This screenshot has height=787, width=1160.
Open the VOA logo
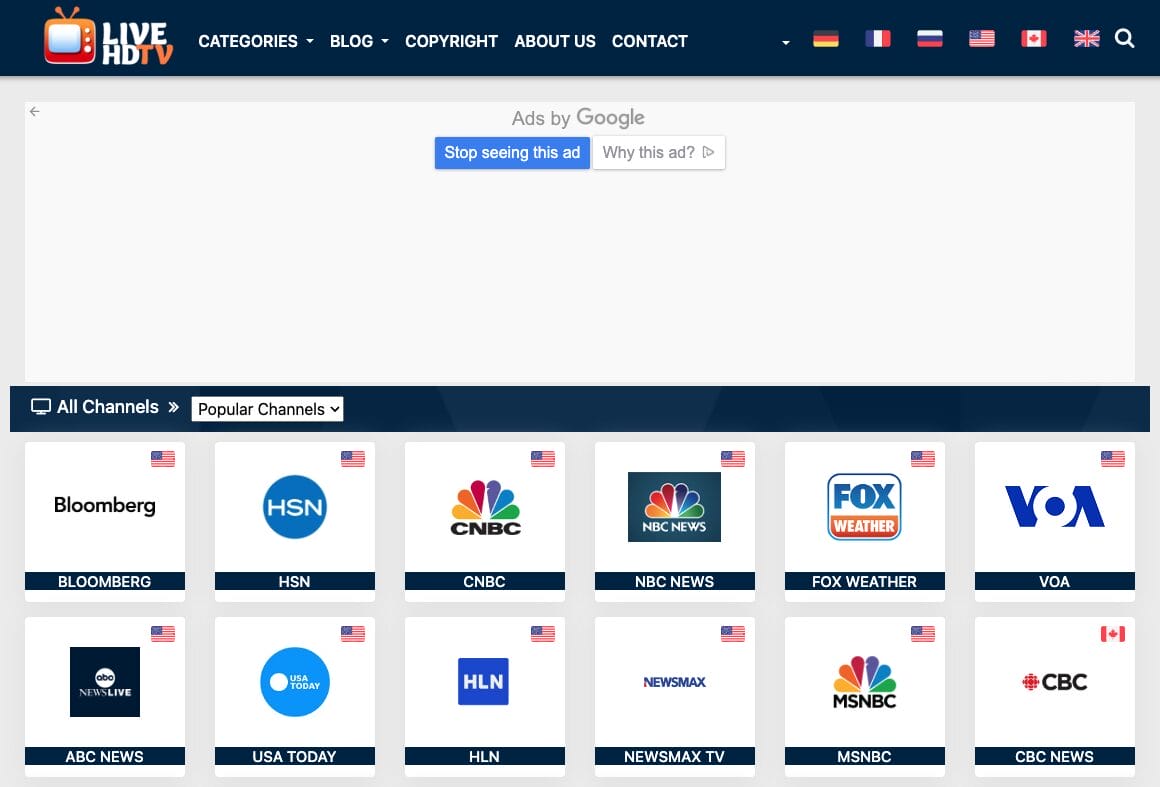(x=1054, y=507)
